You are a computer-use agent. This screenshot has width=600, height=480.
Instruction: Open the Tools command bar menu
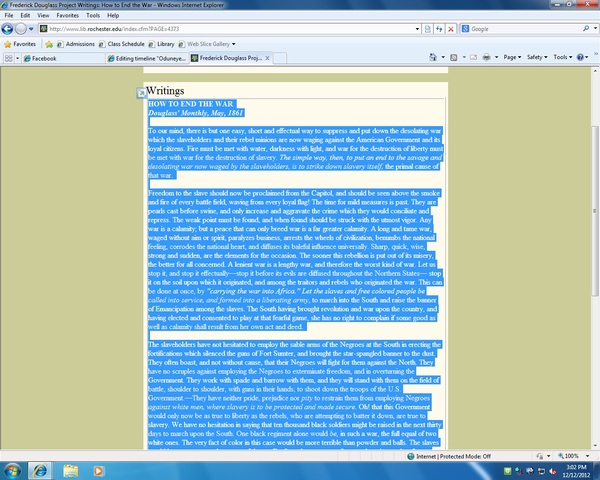[563, 57]
